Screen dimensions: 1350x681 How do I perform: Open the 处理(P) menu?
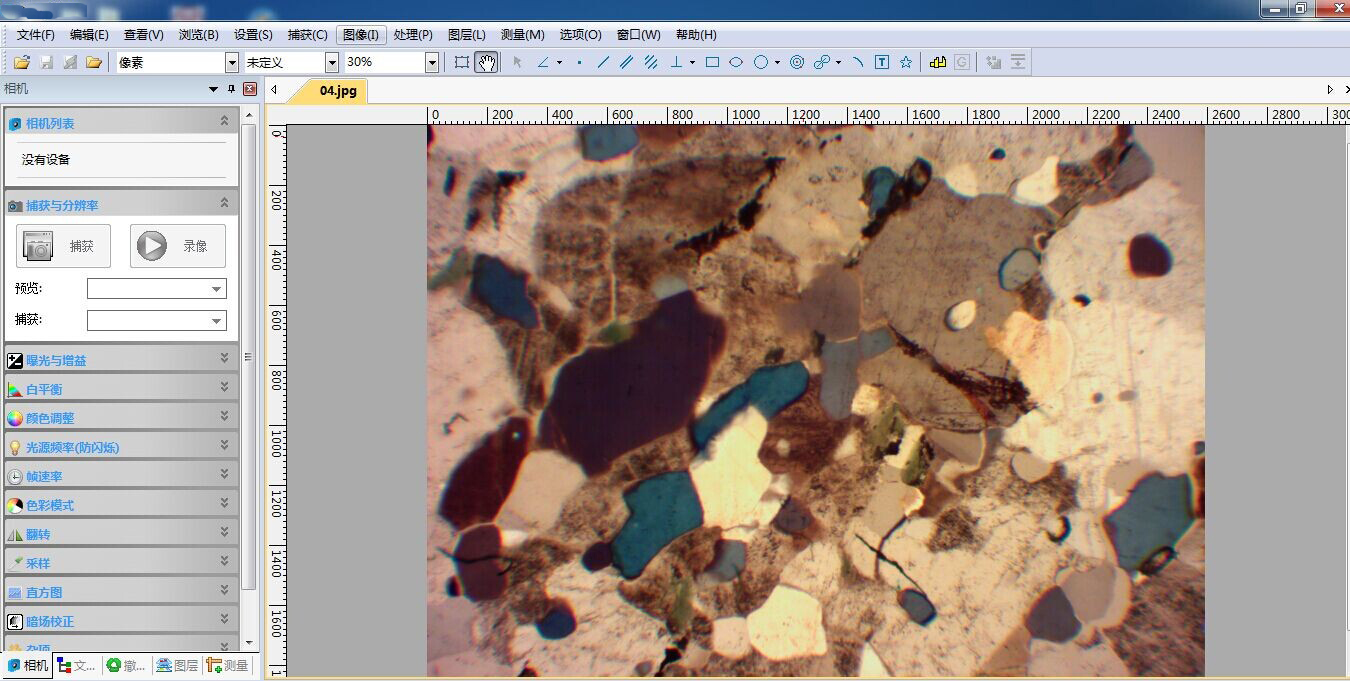click(x=413, y=34)
